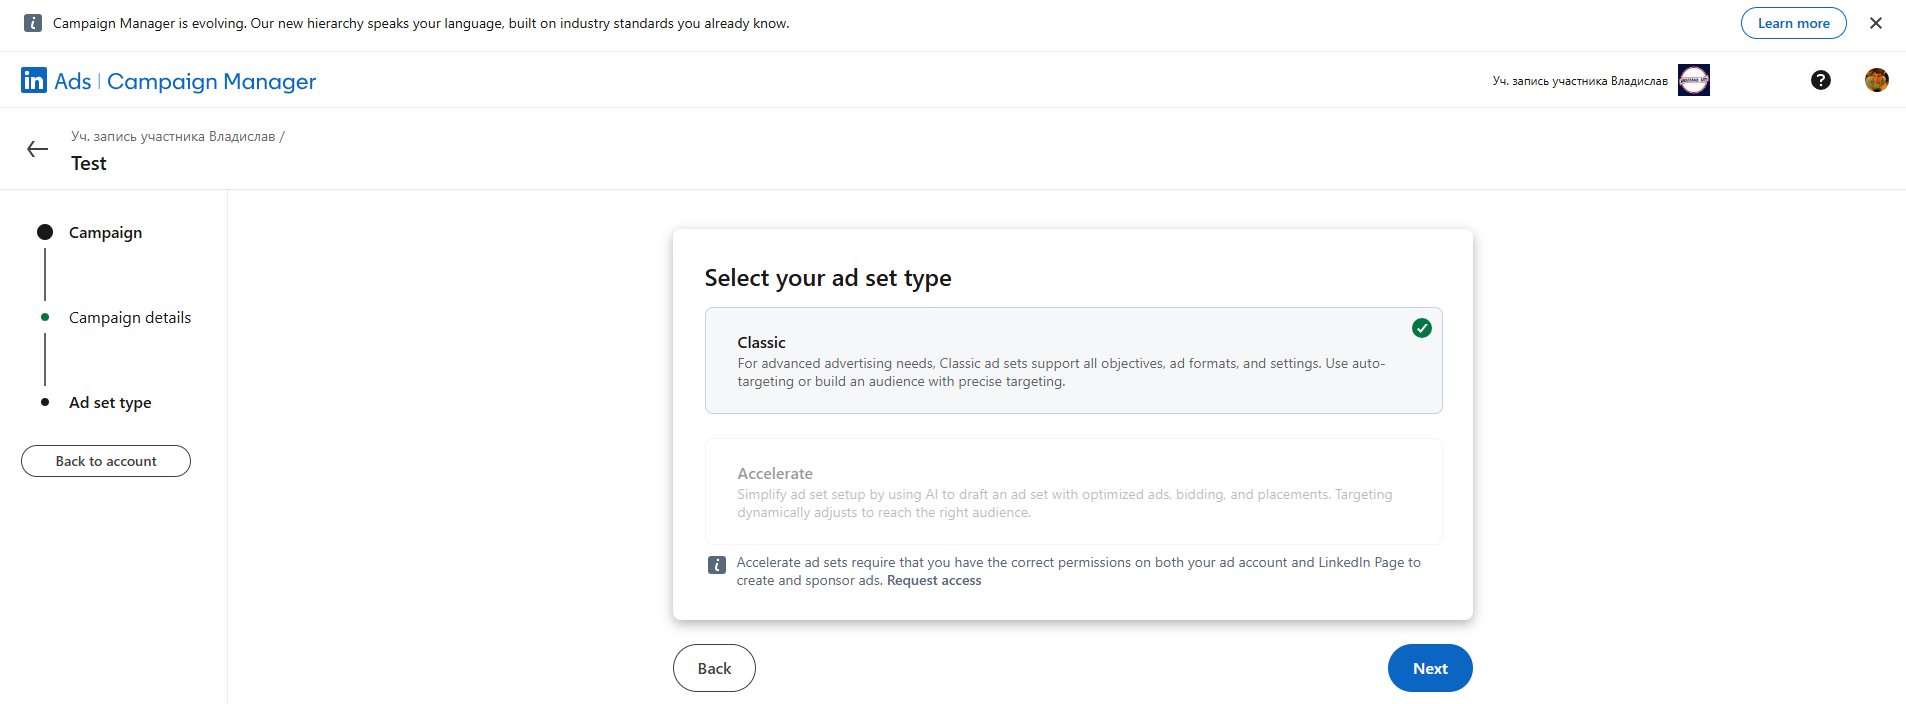1906x704 pixels.
Task: Click the Back button below card
Action: 714,668
